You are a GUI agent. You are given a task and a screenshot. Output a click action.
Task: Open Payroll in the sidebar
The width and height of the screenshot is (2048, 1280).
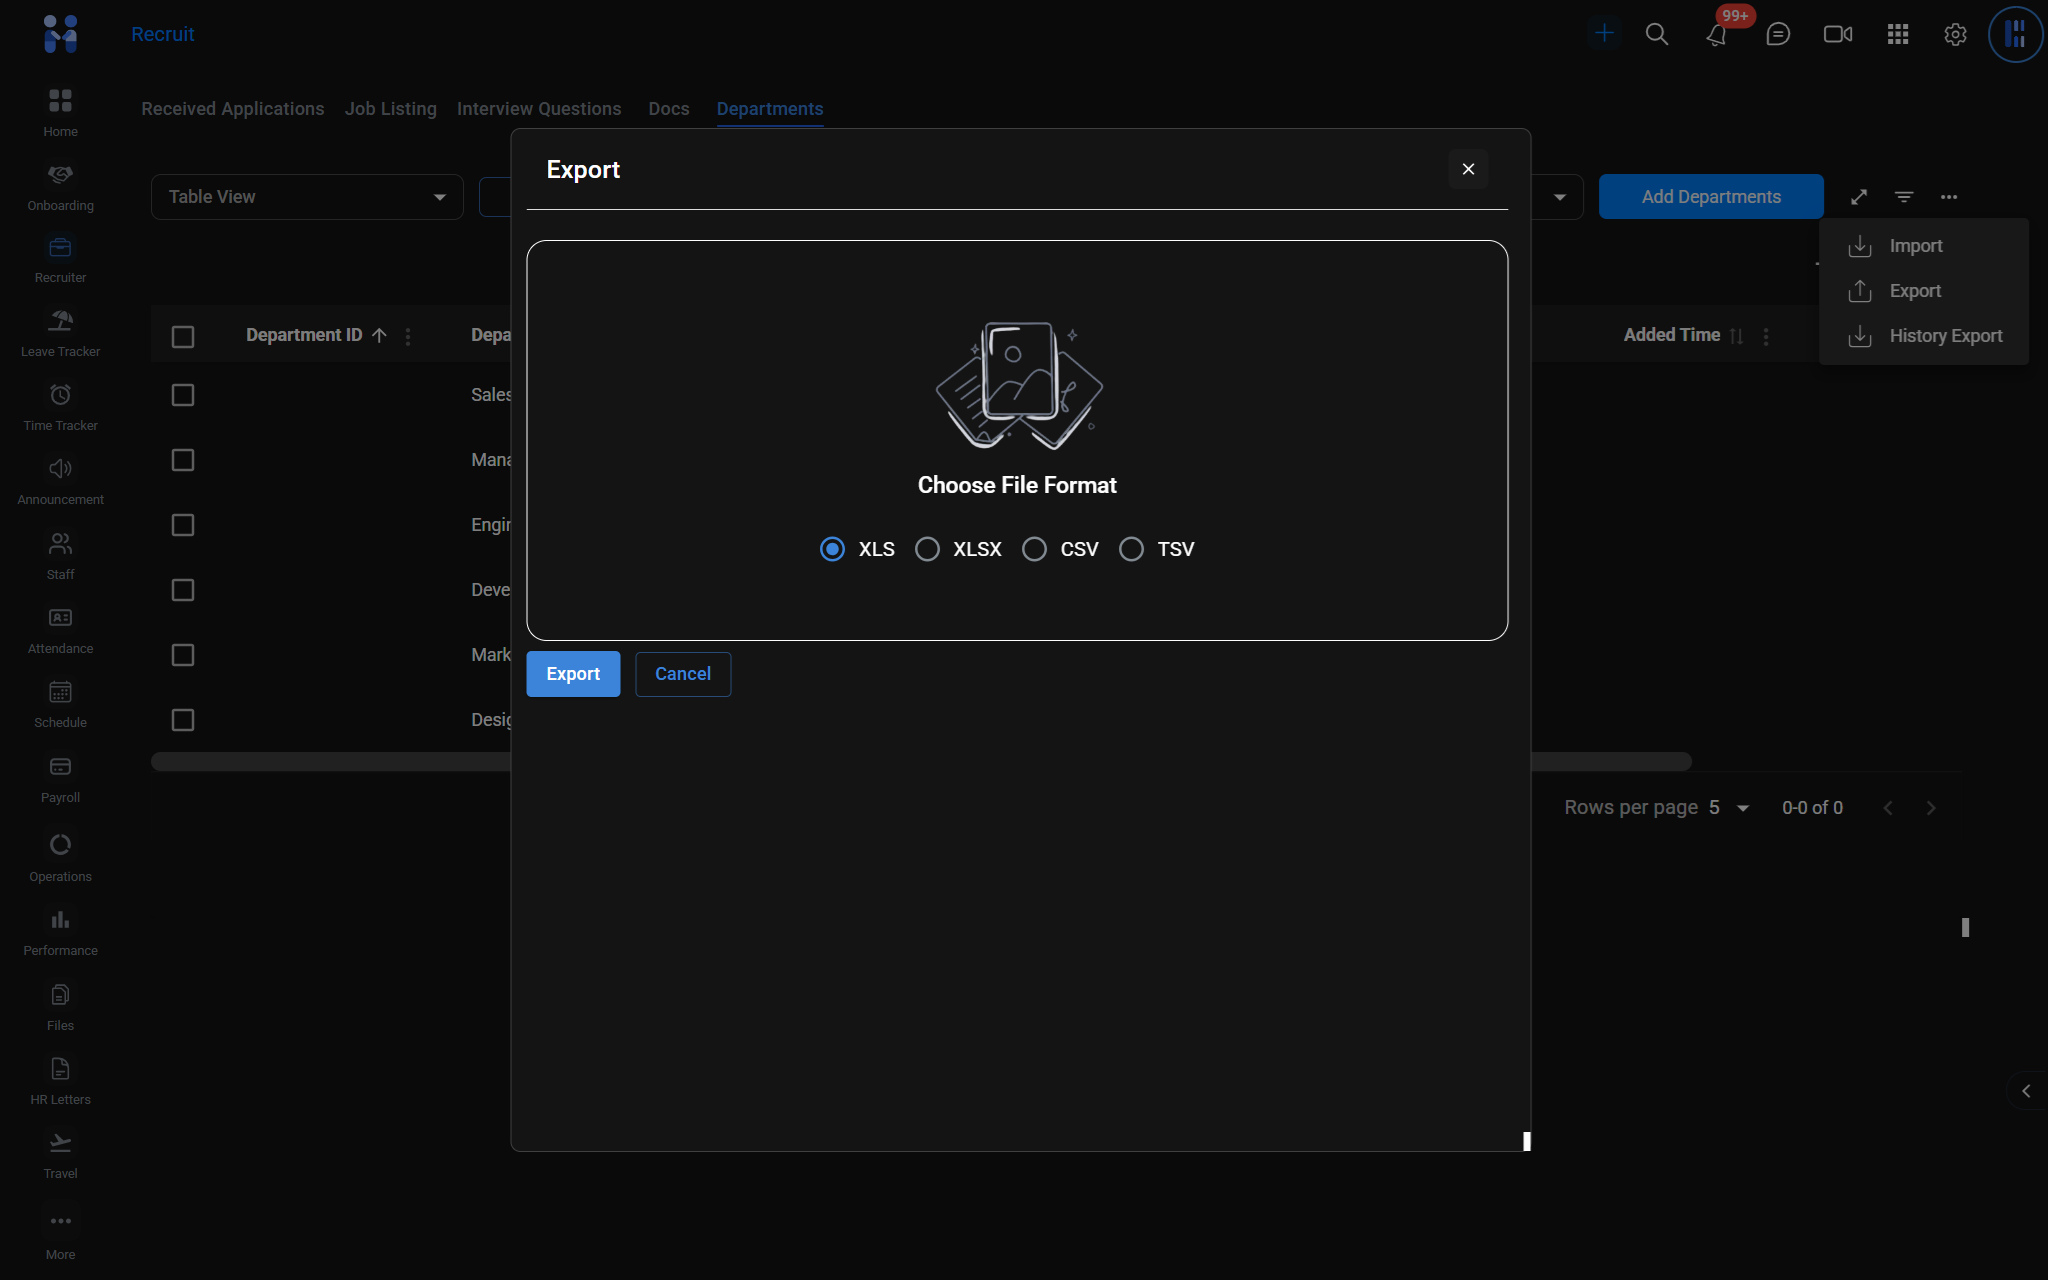point(60,779)
